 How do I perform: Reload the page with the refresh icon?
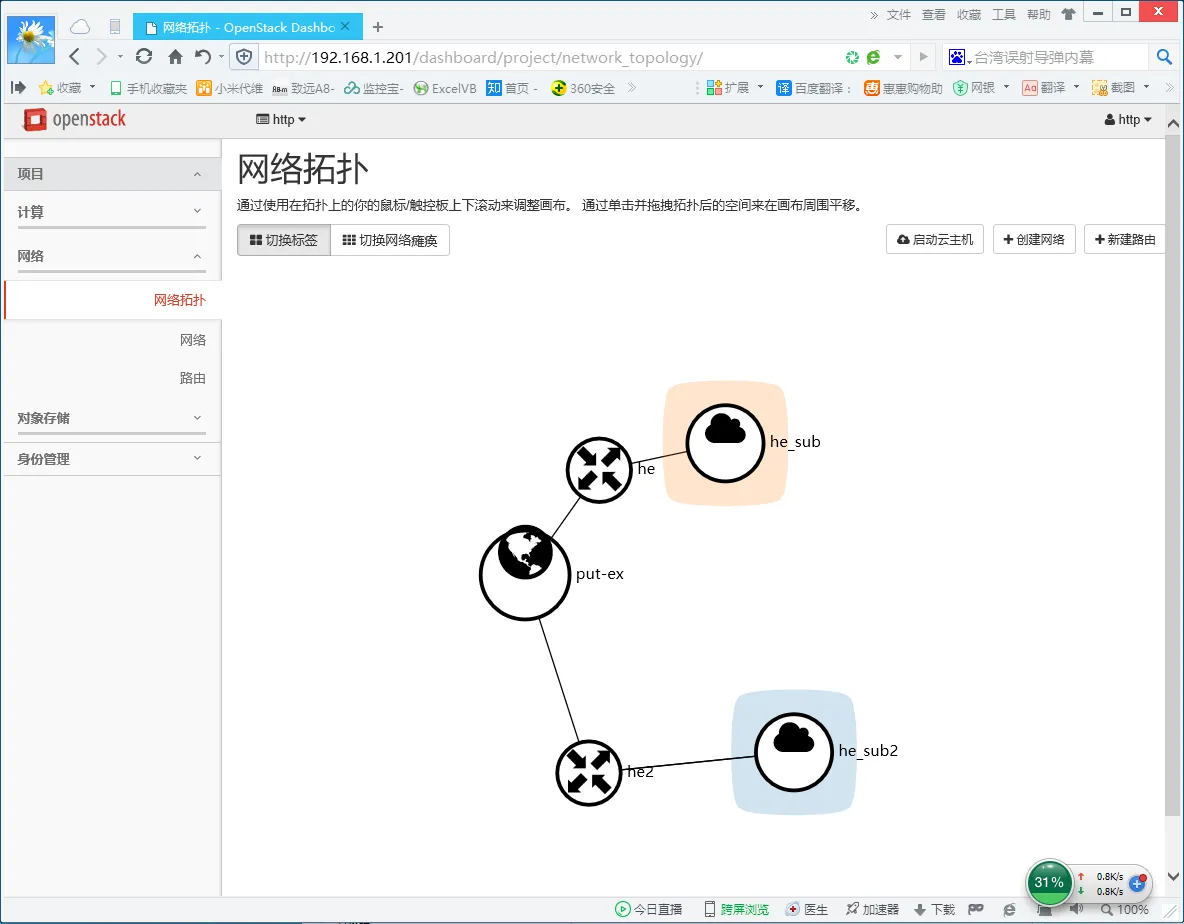(143, 57)
